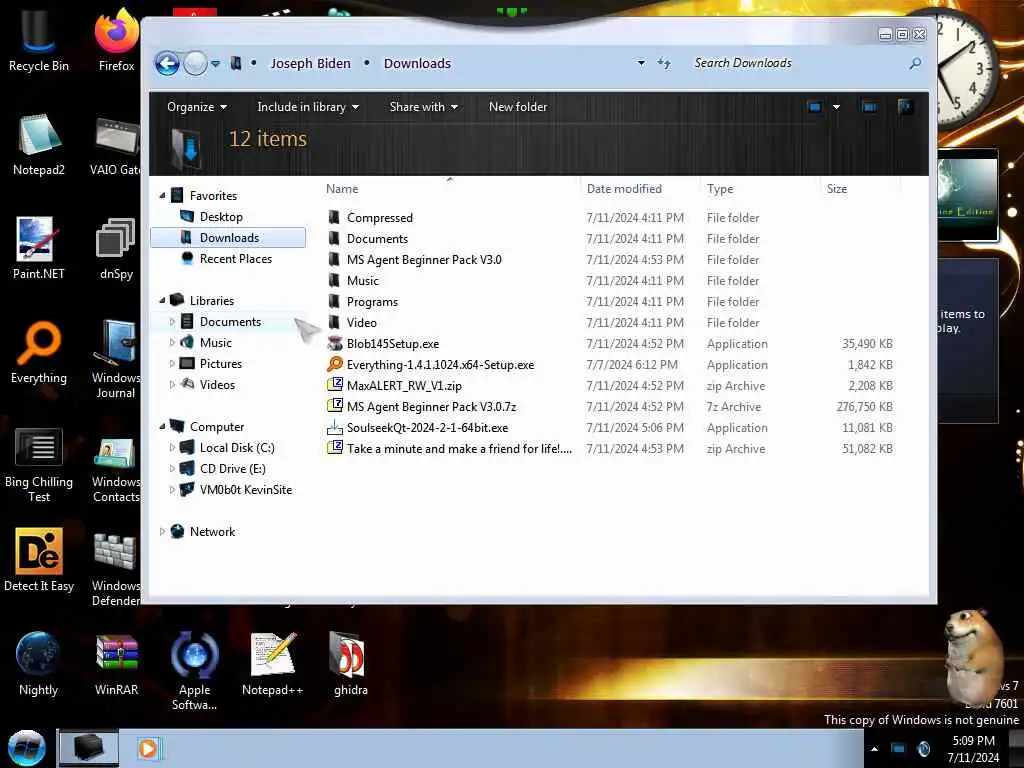Select CD Drive (E:)
Image resolution: width=1024 pixels, height=768 pixels.
pyautogui.click(x=232, y=468)
